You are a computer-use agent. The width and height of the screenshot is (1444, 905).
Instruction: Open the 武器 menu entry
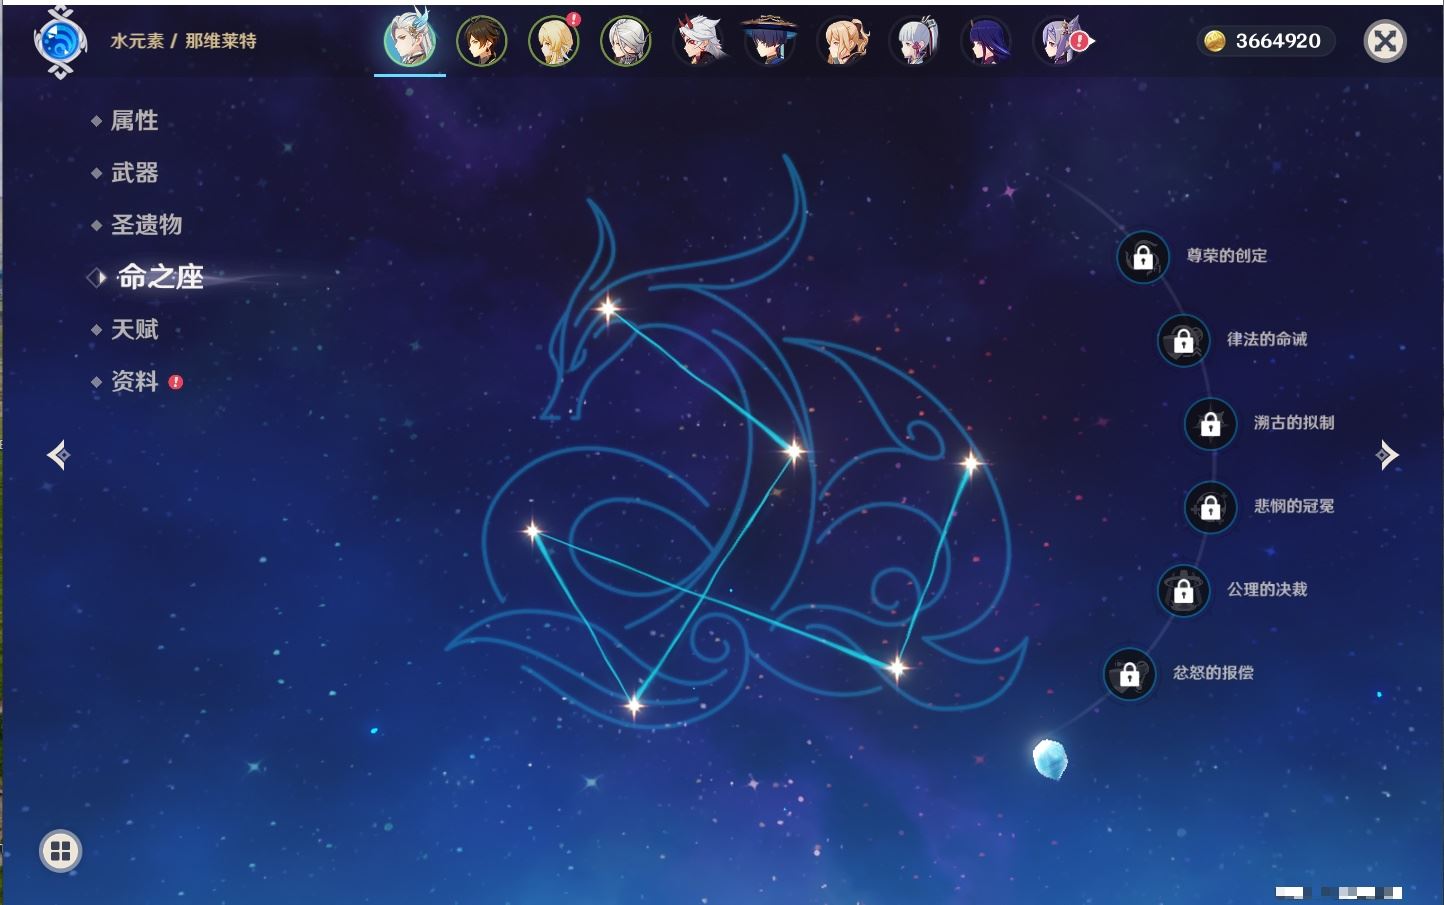coord(134,173)
